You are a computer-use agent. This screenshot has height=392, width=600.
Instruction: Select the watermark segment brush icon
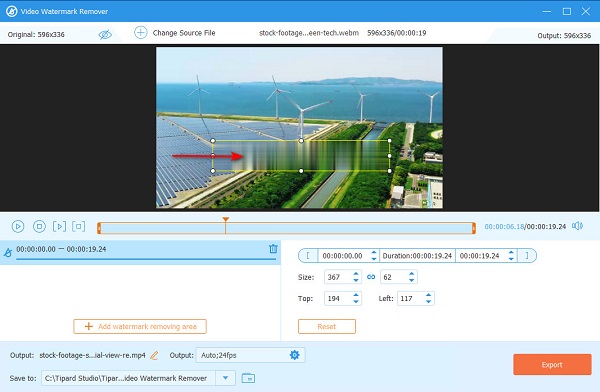pos(8,252)
